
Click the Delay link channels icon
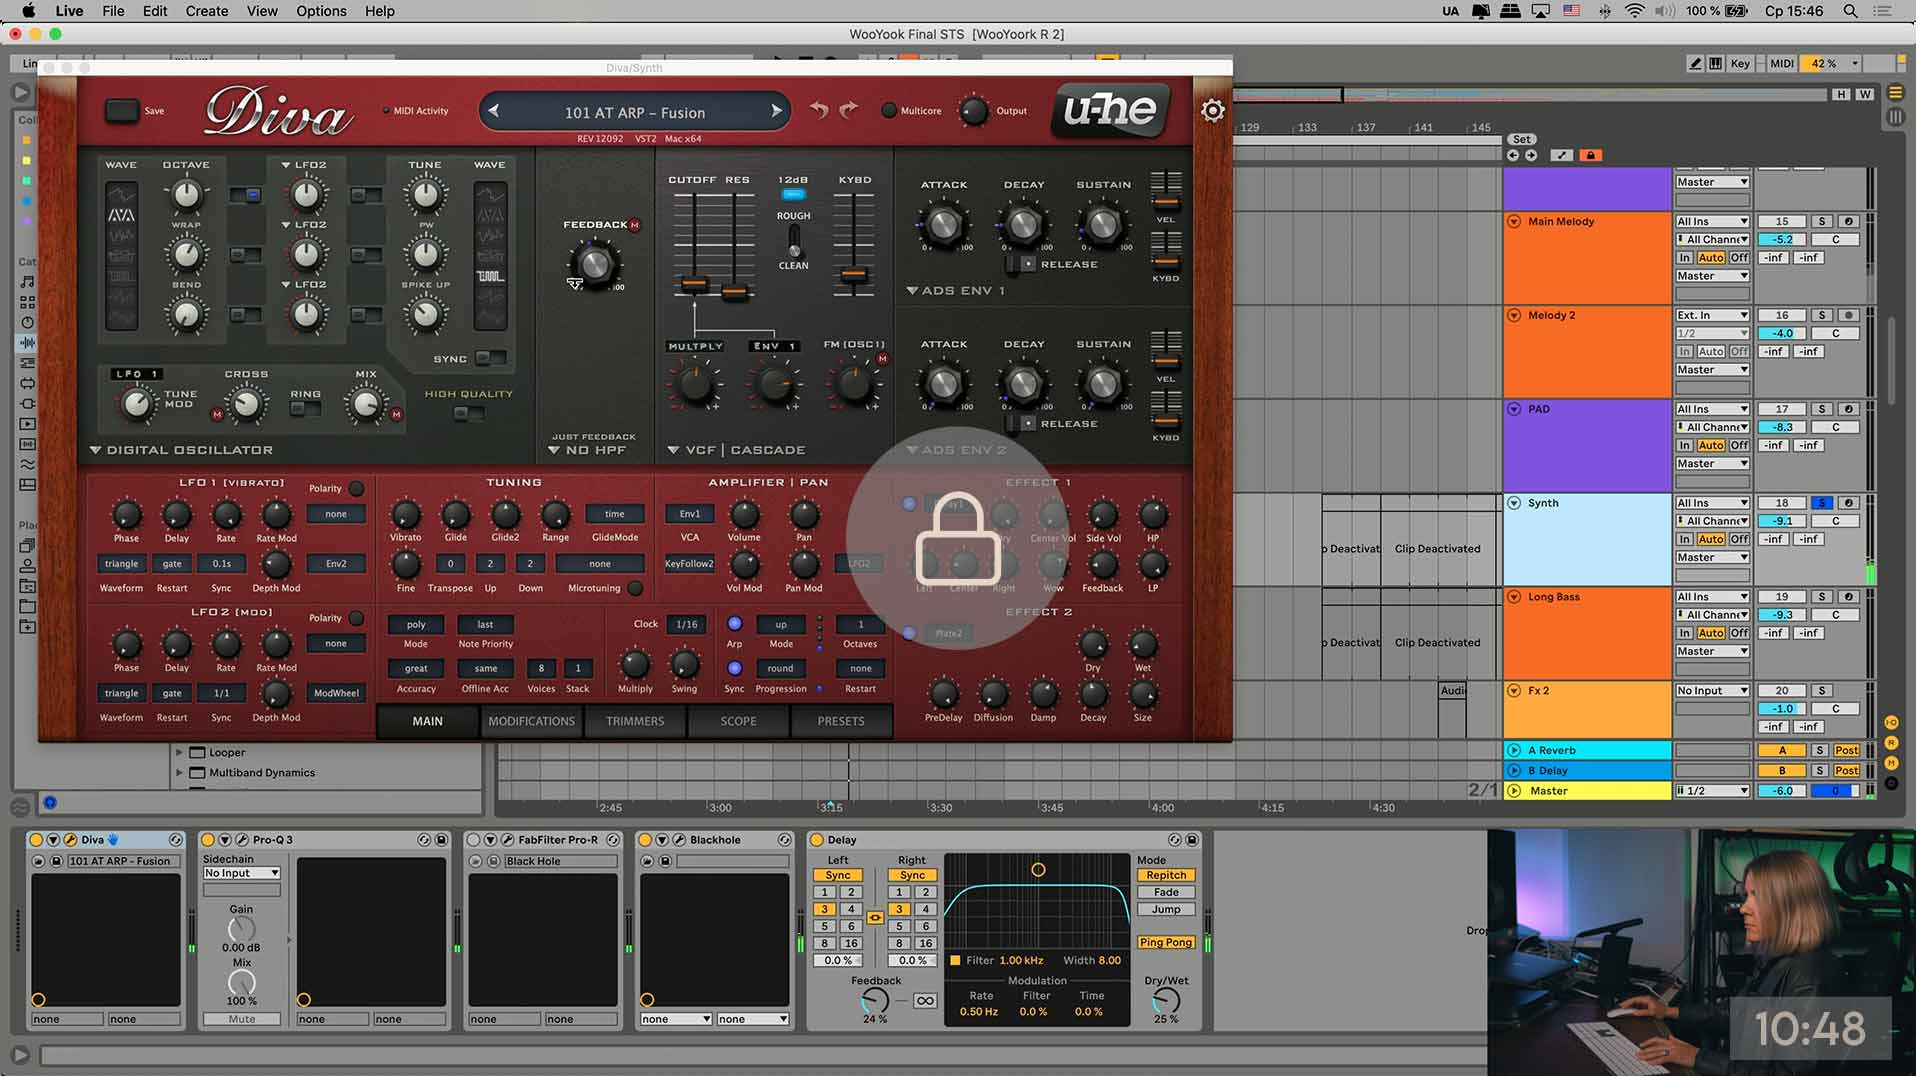coord(875,917)
